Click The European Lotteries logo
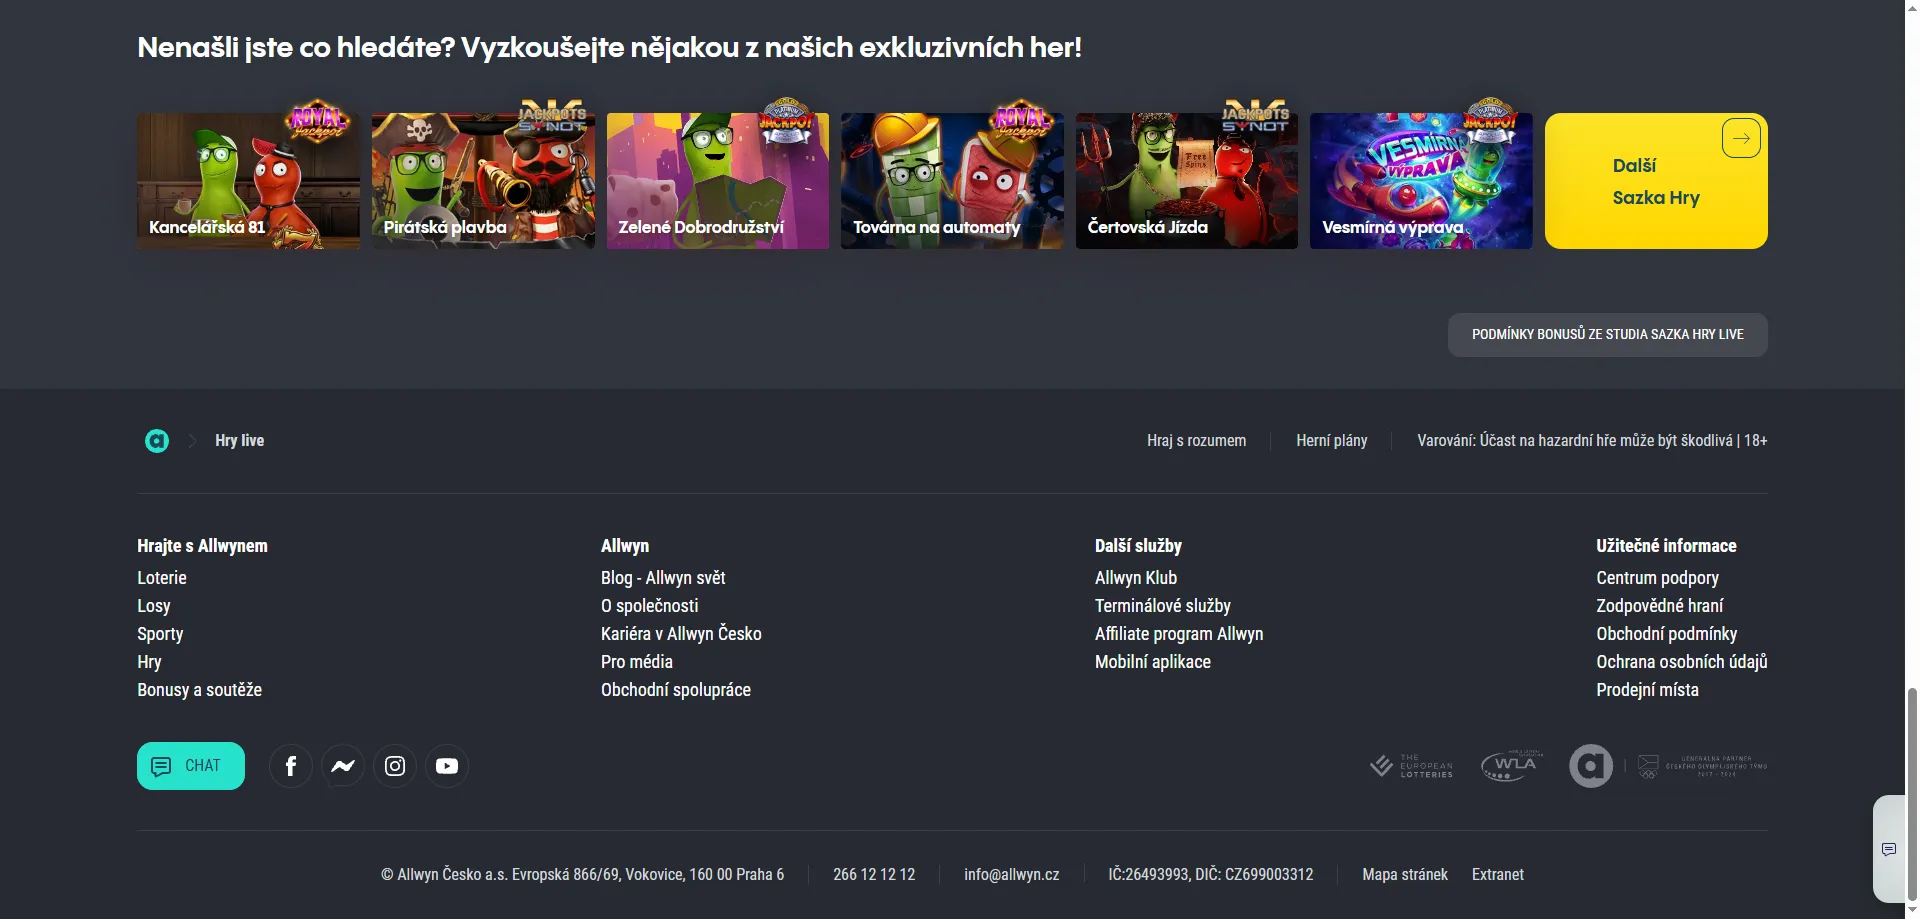 pyautogui.click(x=1411, y=766)
